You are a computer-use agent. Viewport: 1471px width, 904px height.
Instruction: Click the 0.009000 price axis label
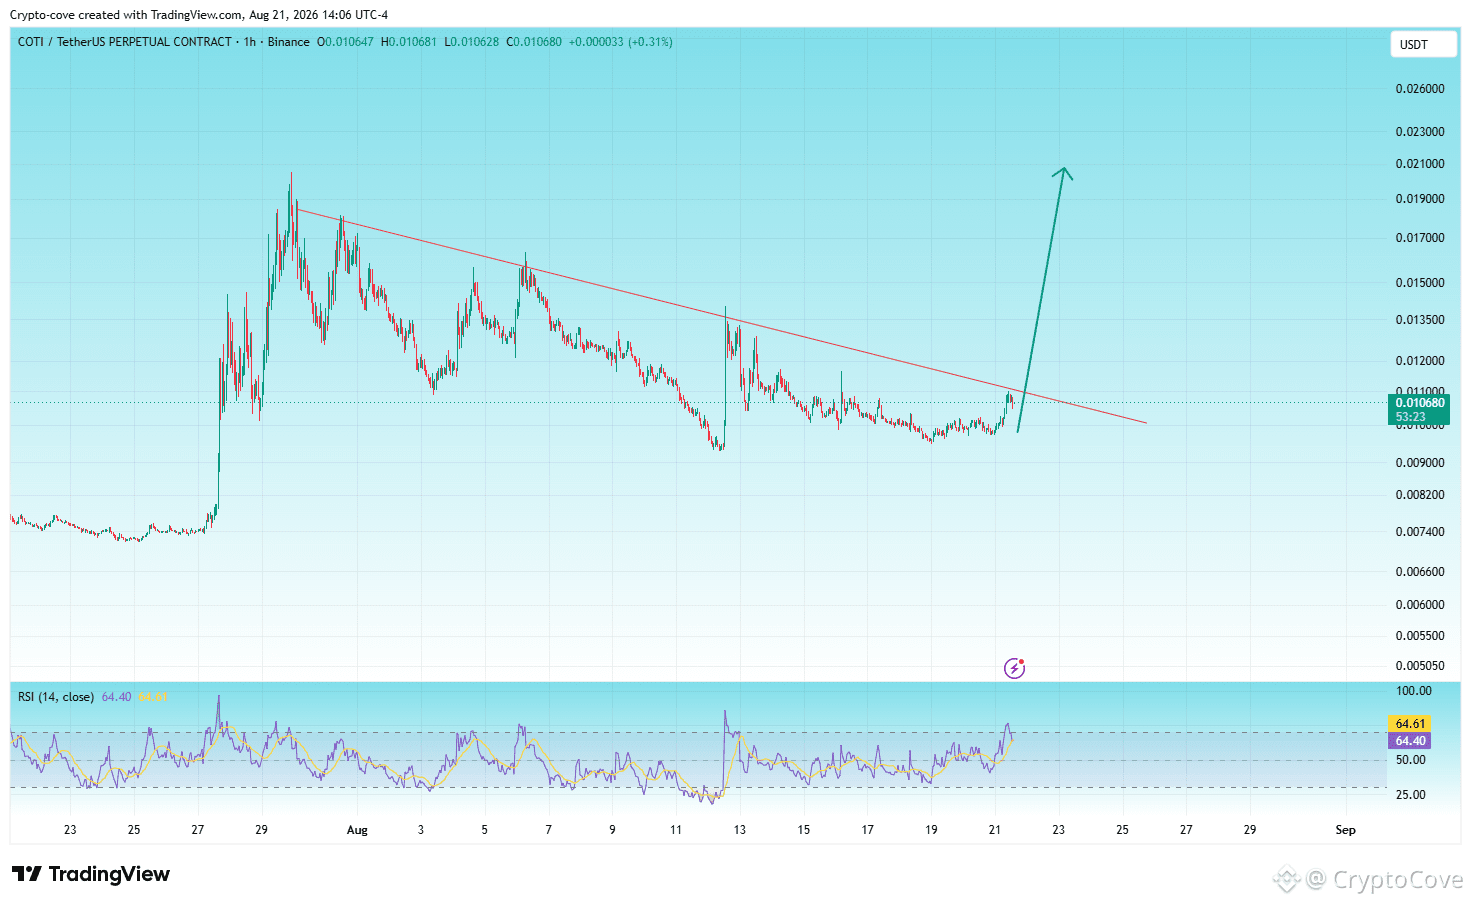1420,463
